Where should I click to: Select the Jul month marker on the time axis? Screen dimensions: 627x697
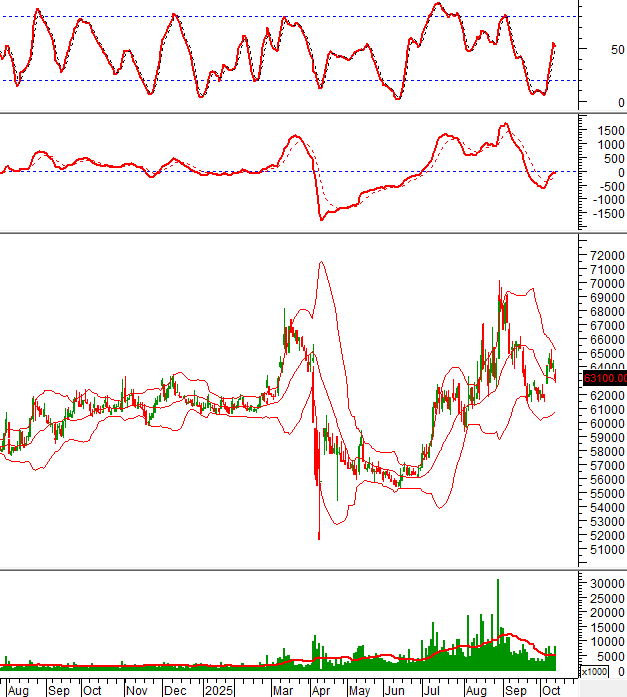(432, 690)
